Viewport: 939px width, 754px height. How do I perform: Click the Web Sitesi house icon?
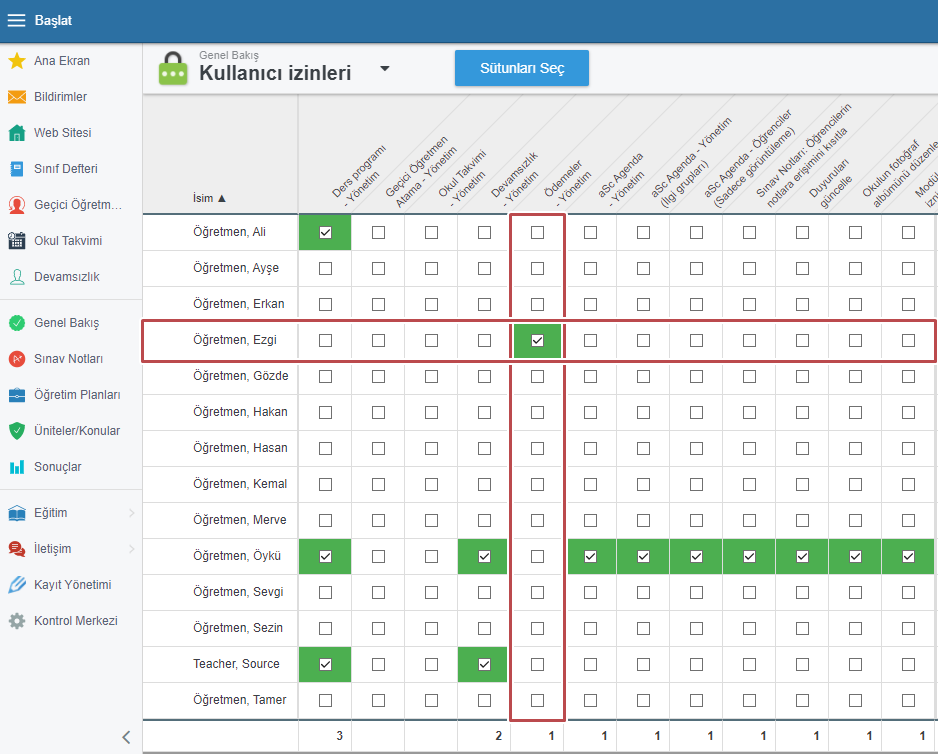(x=17, y=133)
